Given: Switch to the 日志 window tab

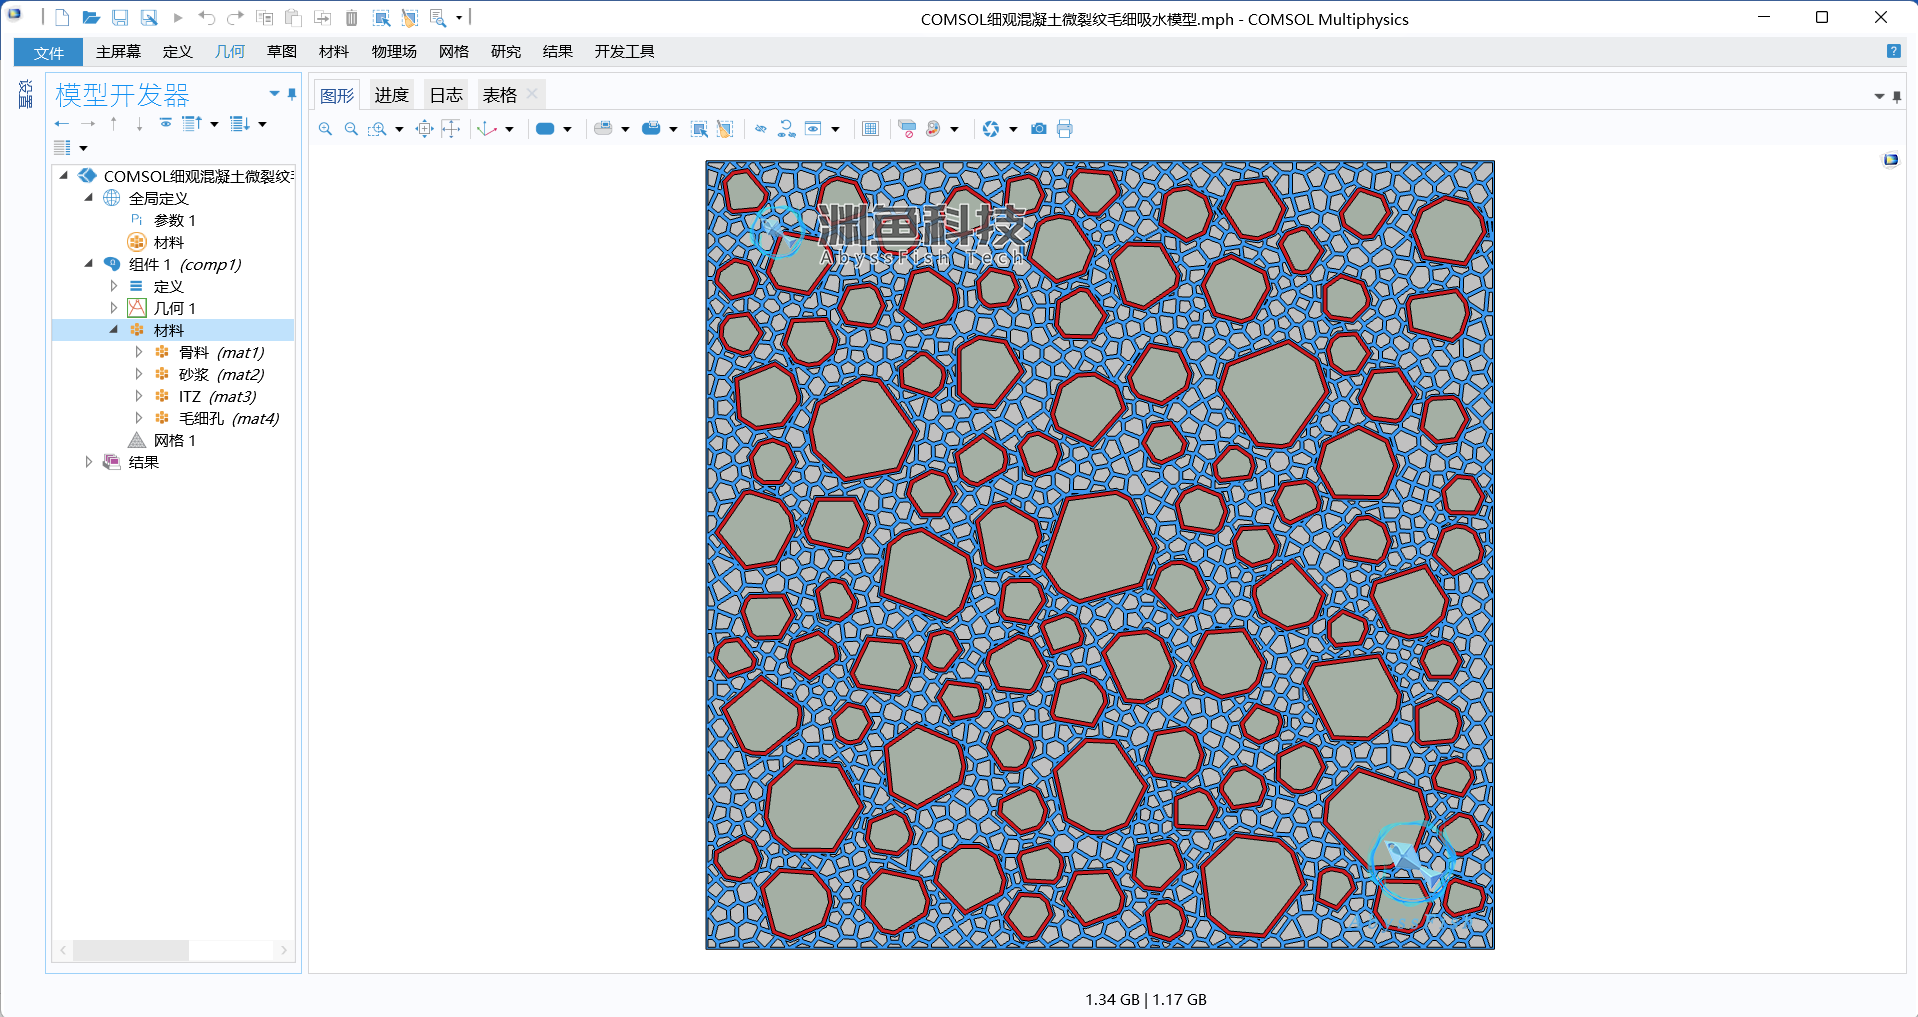Looking at the screenshot, I should (446, 95).
